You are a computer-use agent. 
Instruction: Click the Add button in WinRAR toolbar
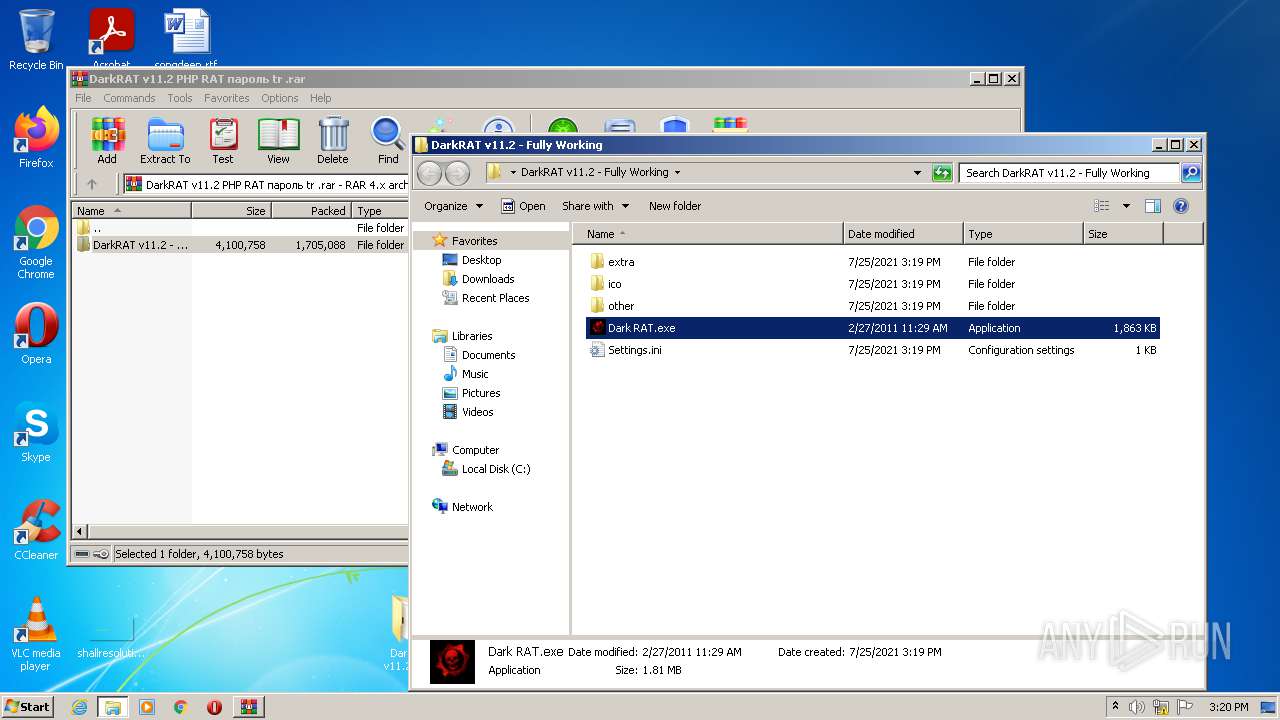[107, 140]
